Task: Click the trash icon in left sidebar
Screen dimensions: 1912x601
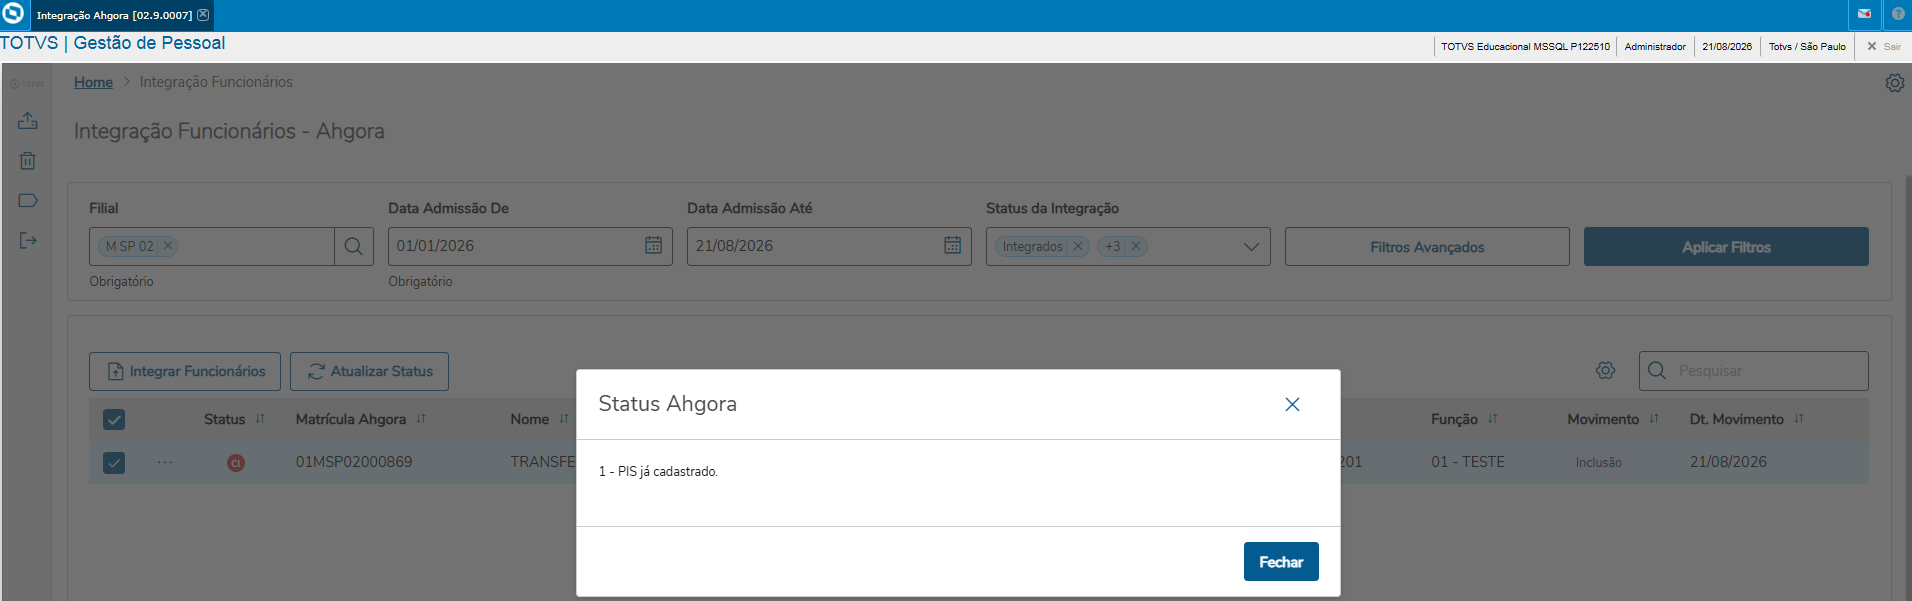Action: click(28, 160)
